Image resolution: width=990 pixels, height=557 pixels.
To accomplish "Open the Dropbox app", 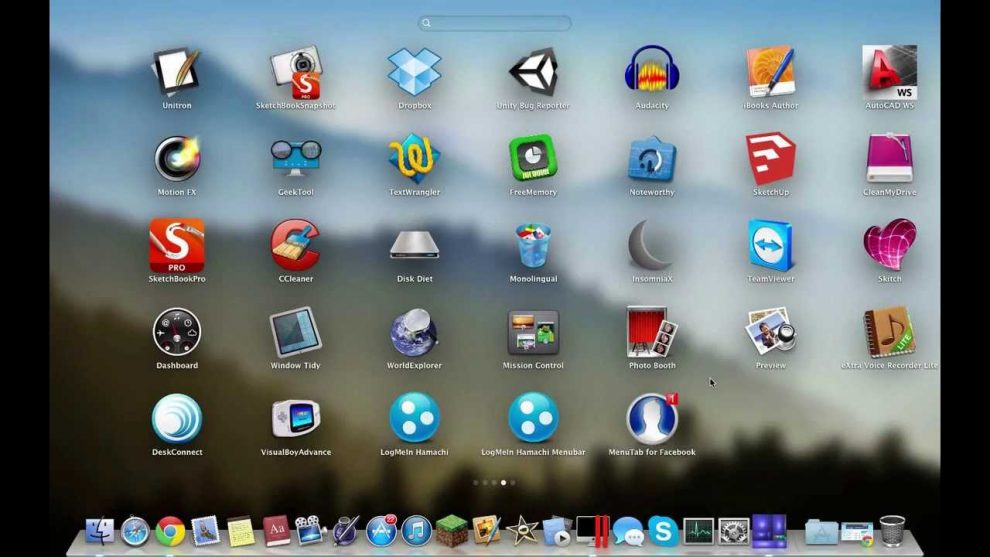I will 414,72.
